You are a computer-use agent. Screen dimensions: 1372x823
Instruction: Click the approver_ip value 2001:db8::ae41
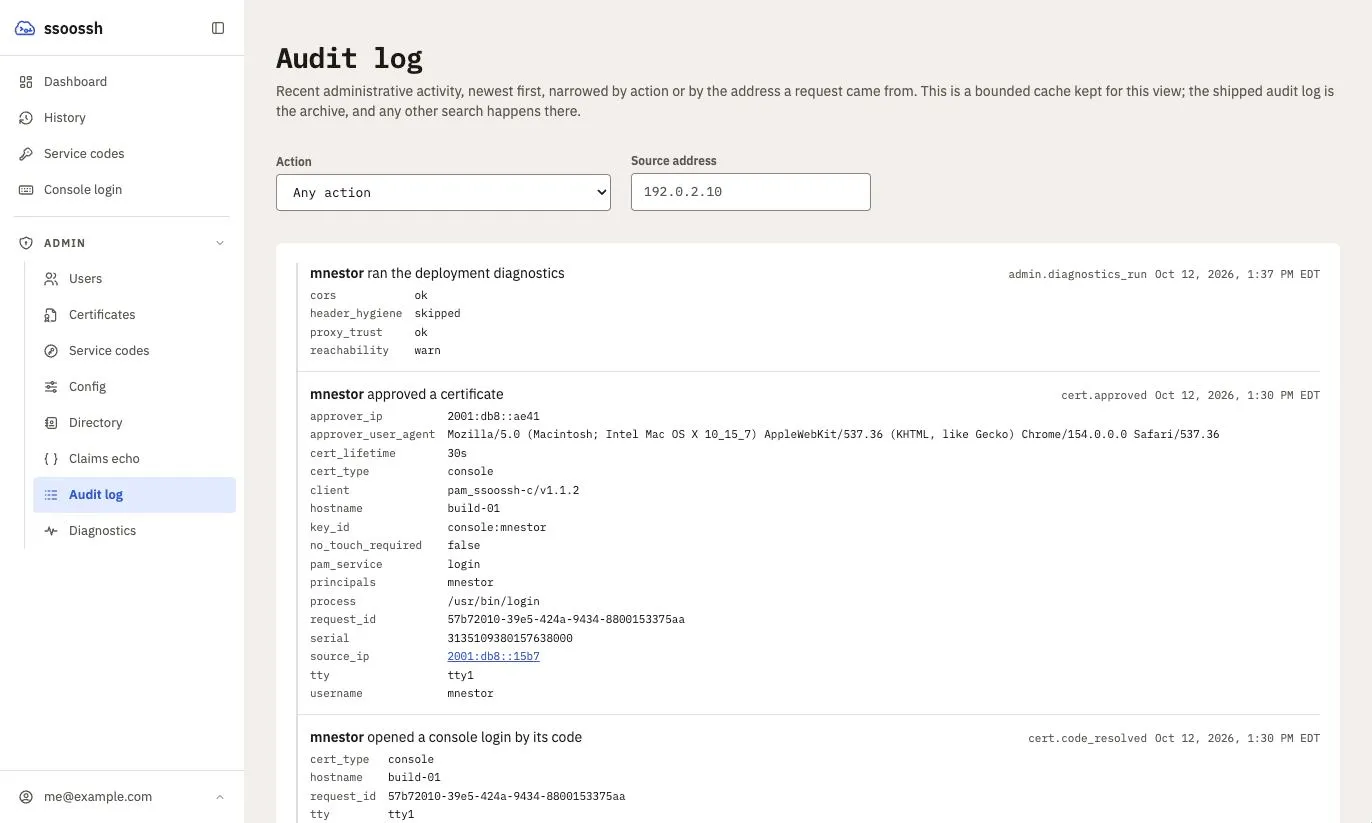pyautogui.click(x=493, y=416)
